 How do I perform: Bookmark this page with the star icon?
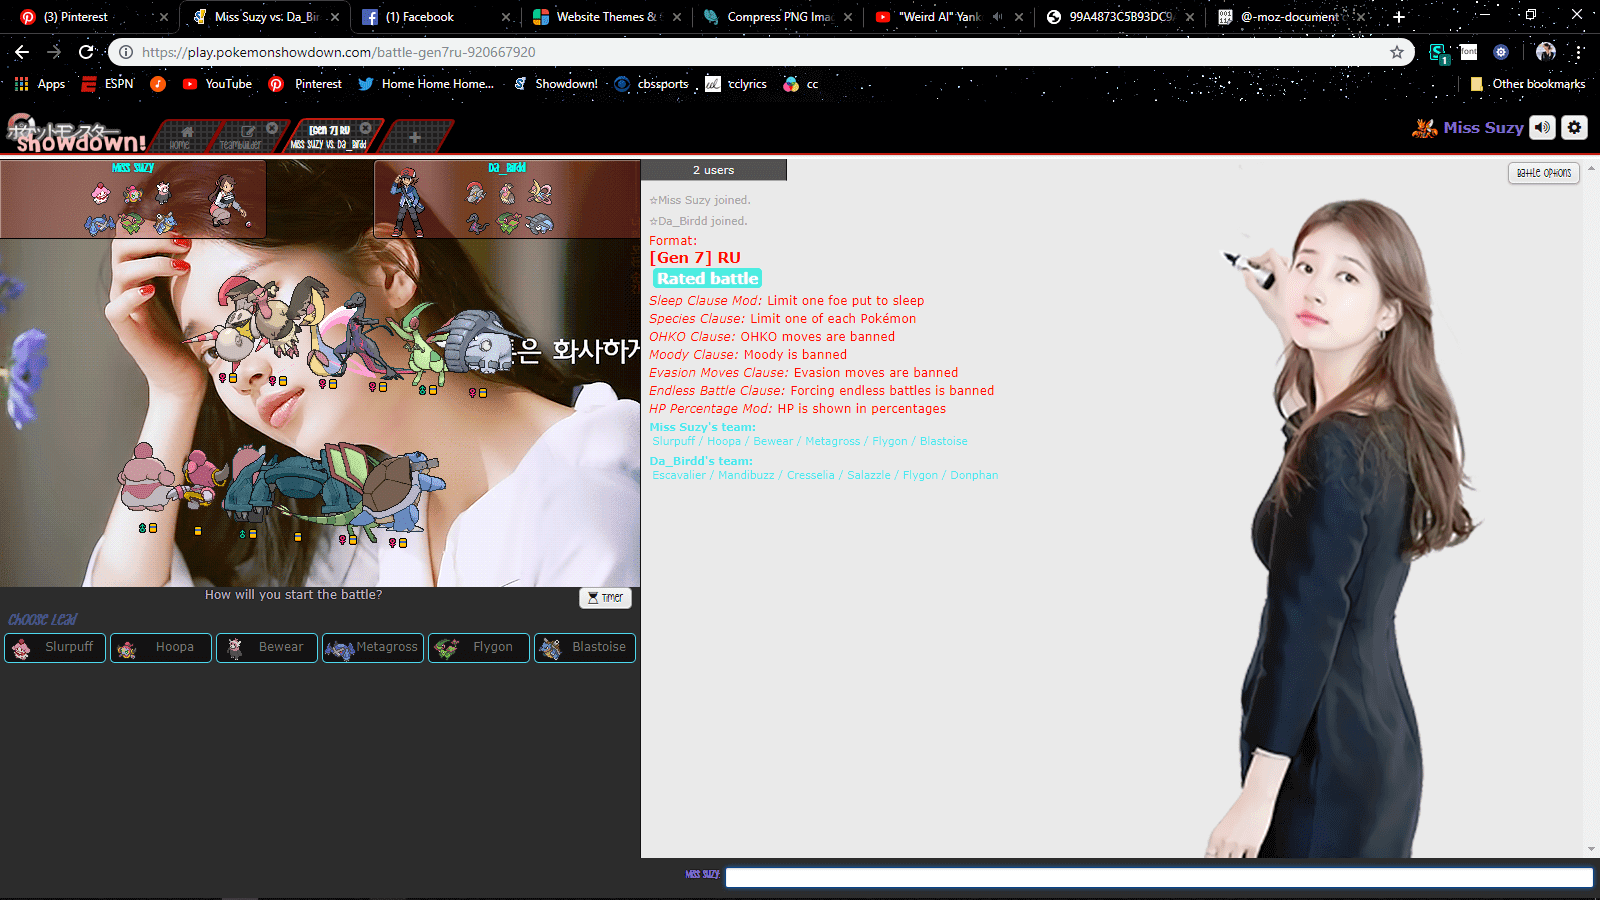pos(1397,52)
